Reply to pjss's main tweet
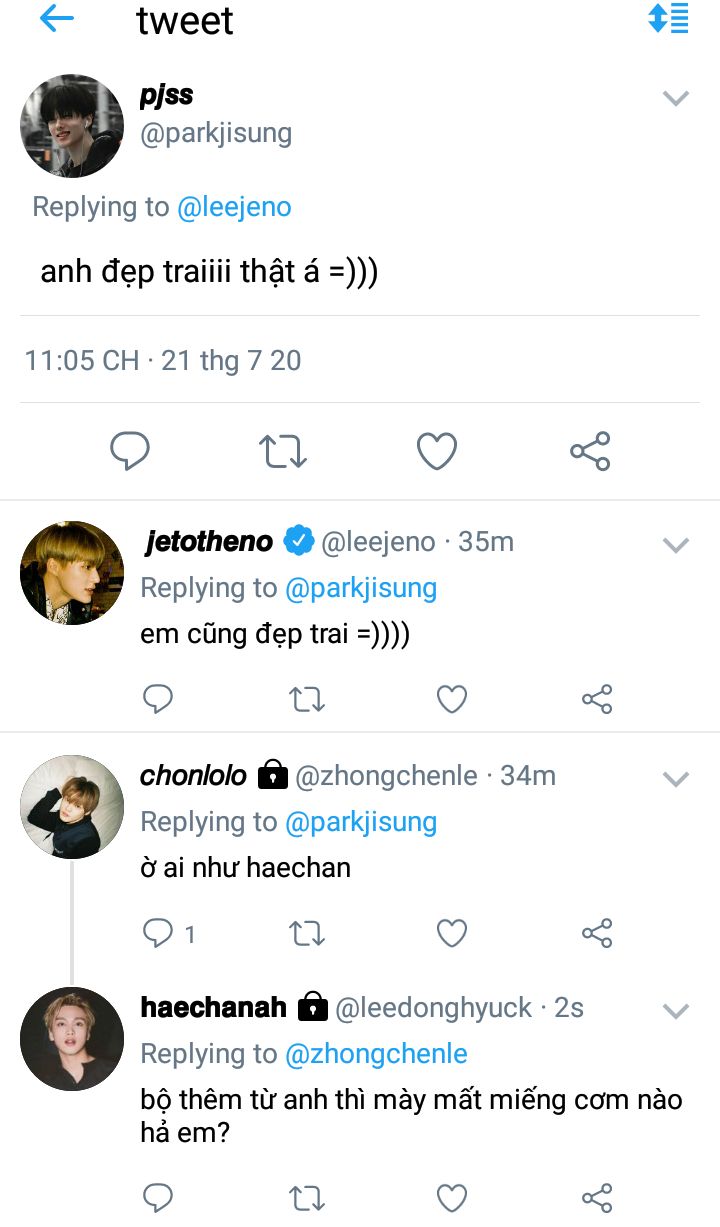 tap(130, 452)
